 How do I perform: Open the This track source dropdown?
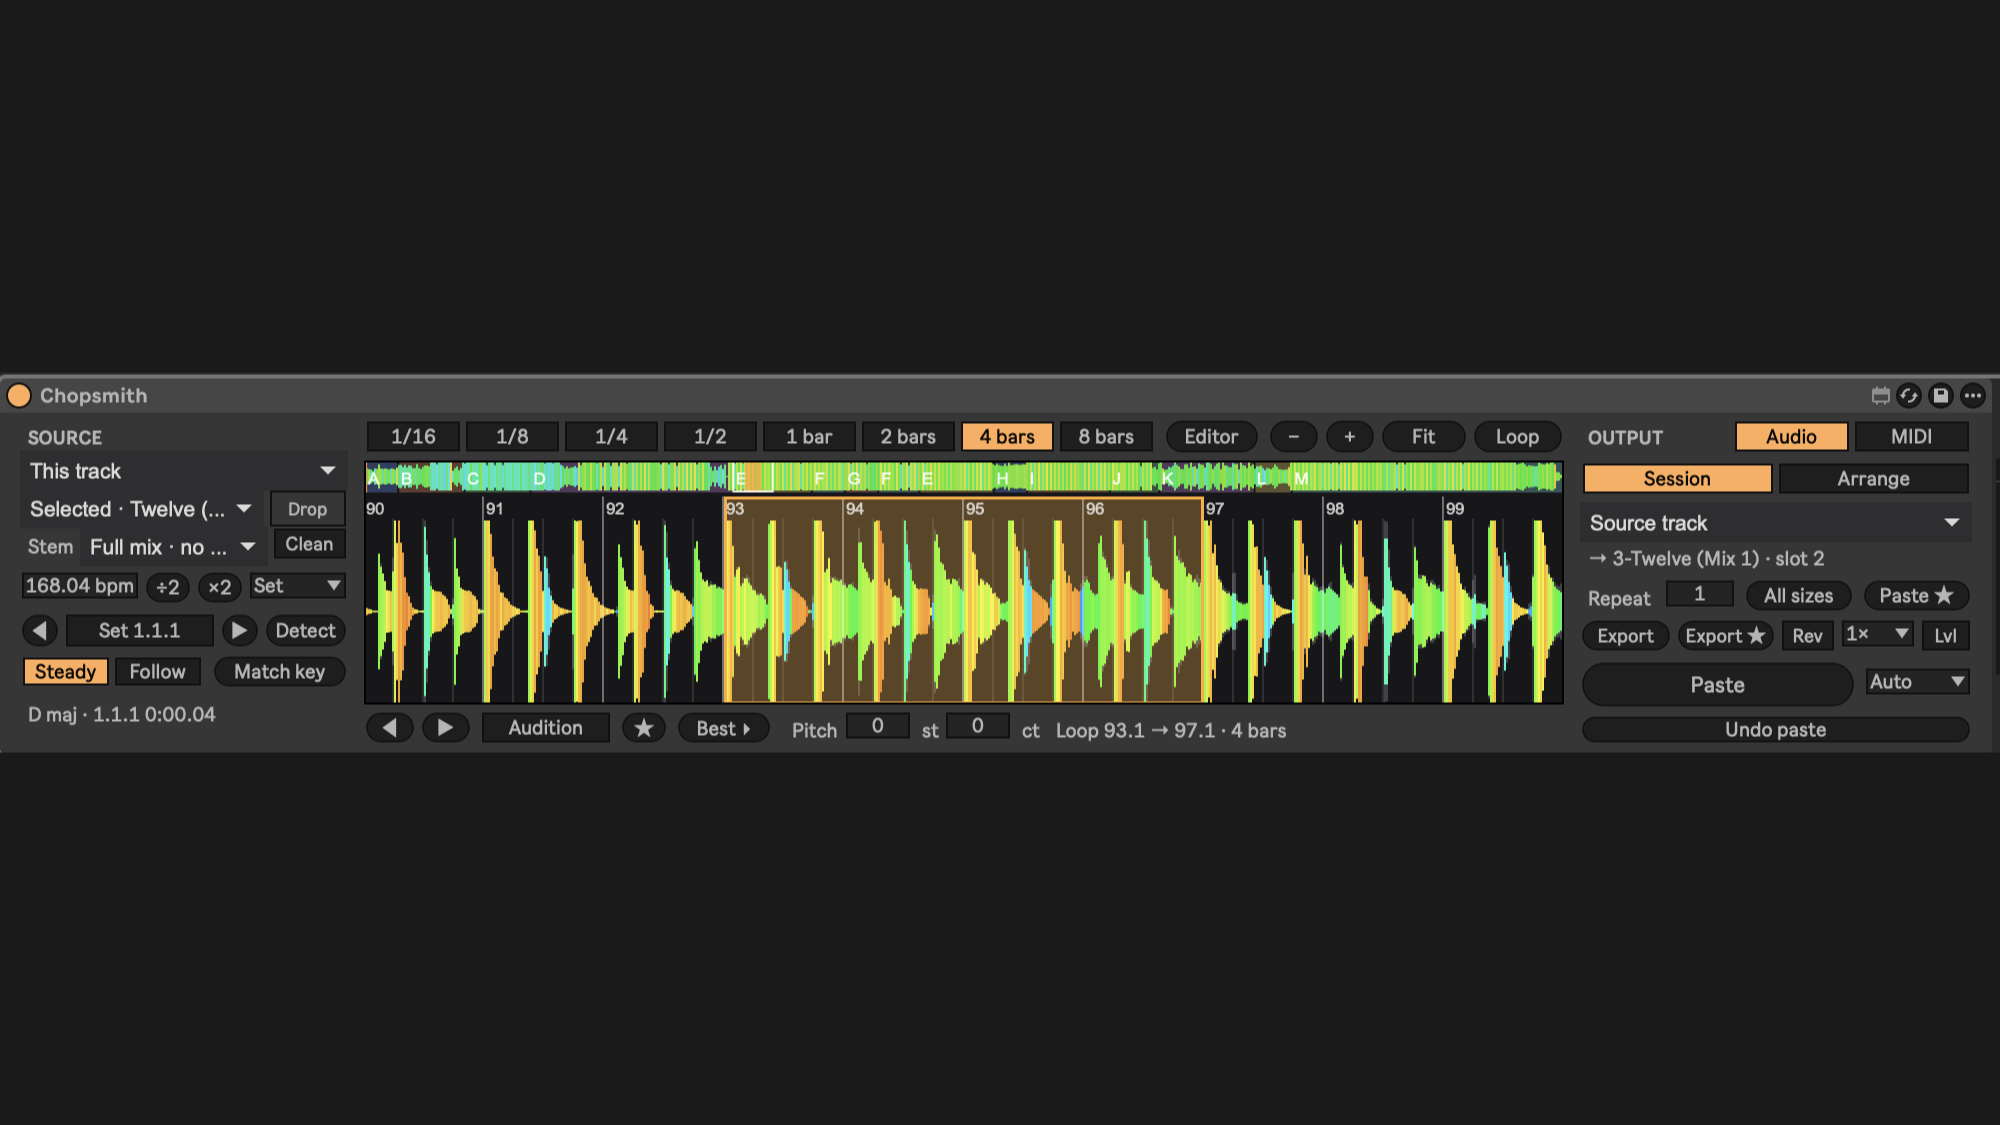(183, 471)
